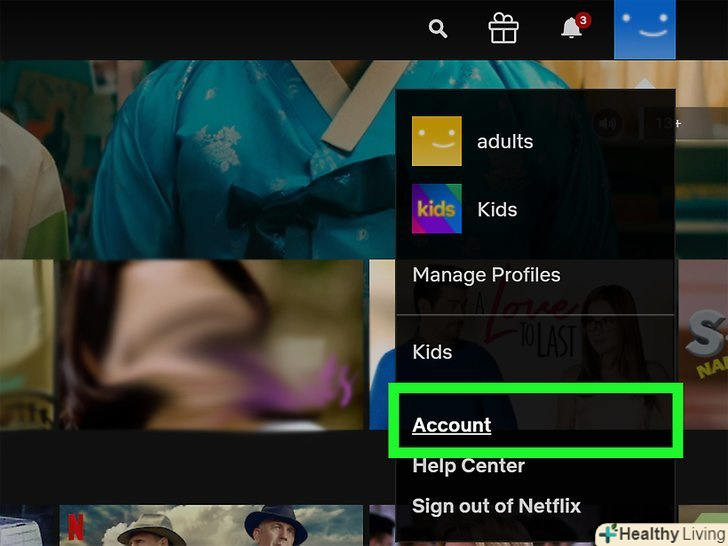Image resolution: width=728 pixels, height=546 pixels.
Task: Open the Netflix original thumbnail with hat men
Action: pyautogui.click(x=211, y=525)
